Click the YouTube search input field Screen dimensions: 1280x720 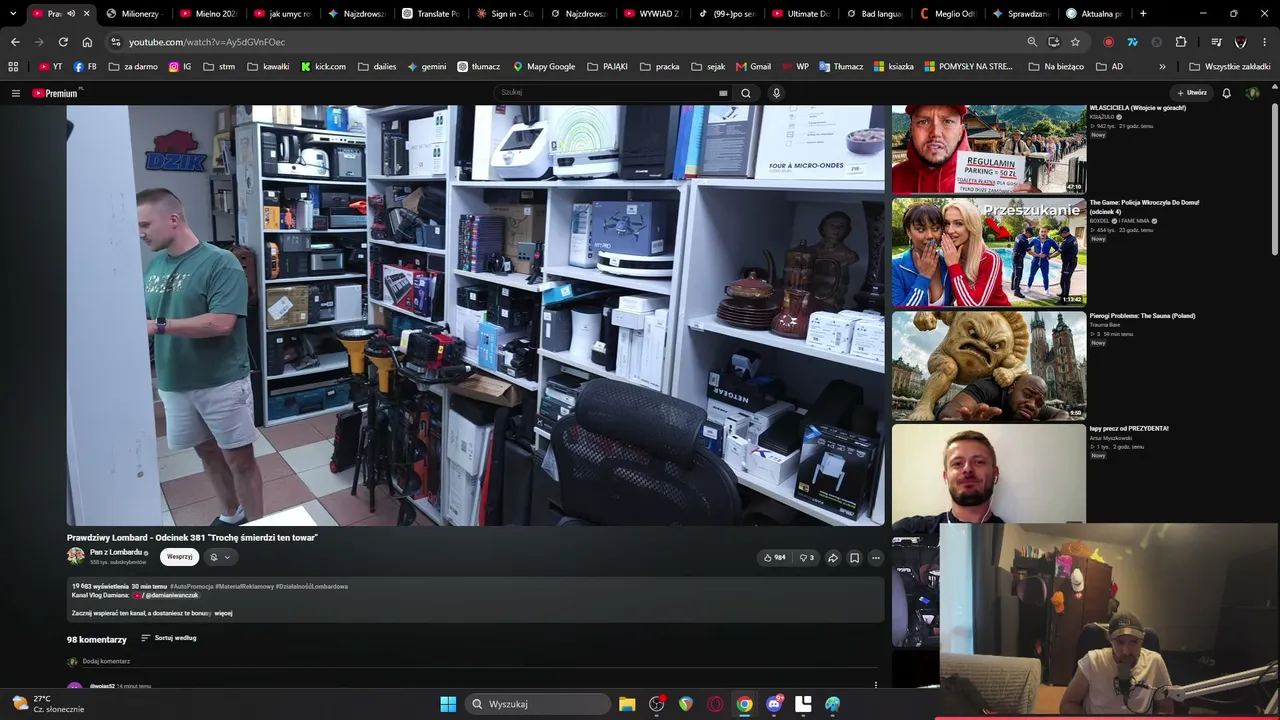(x=612, y=93)
